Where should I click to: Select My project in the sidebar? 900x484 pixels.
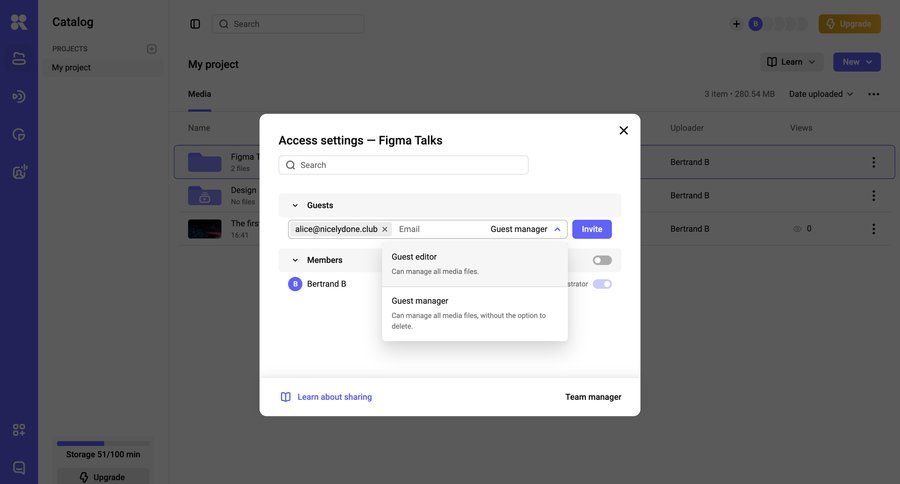[103, 68]
